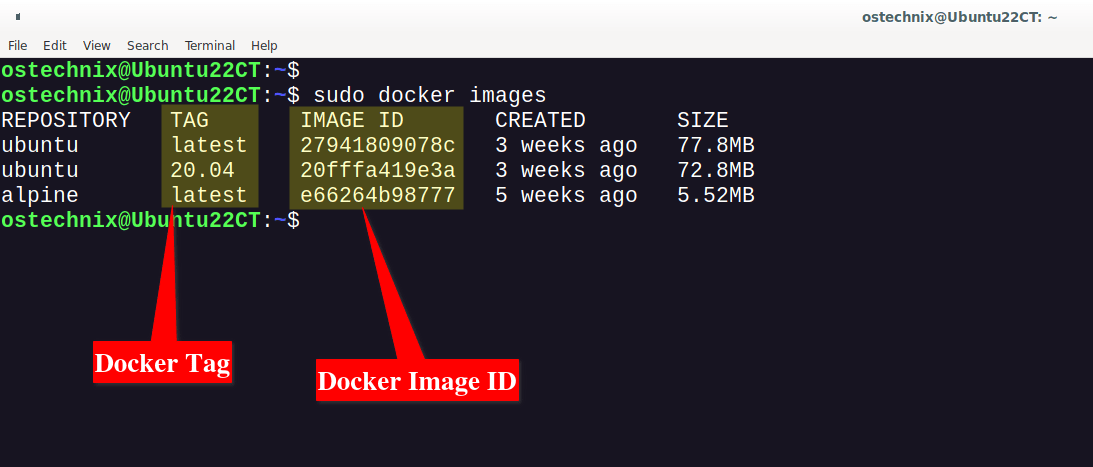Click the TAG column header

click(190, 120)
